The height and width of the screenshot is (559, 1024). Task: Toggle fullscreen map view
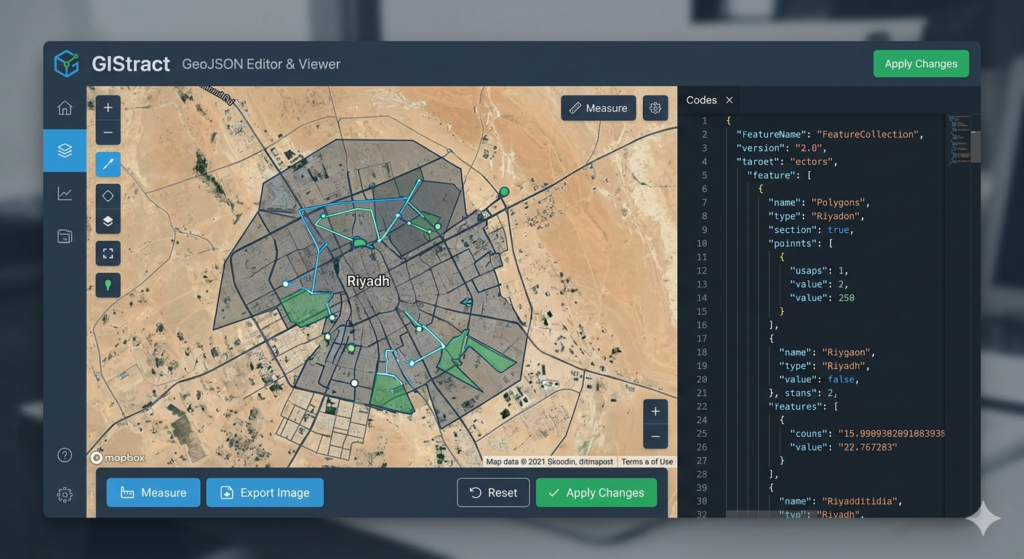pos(108,253)
